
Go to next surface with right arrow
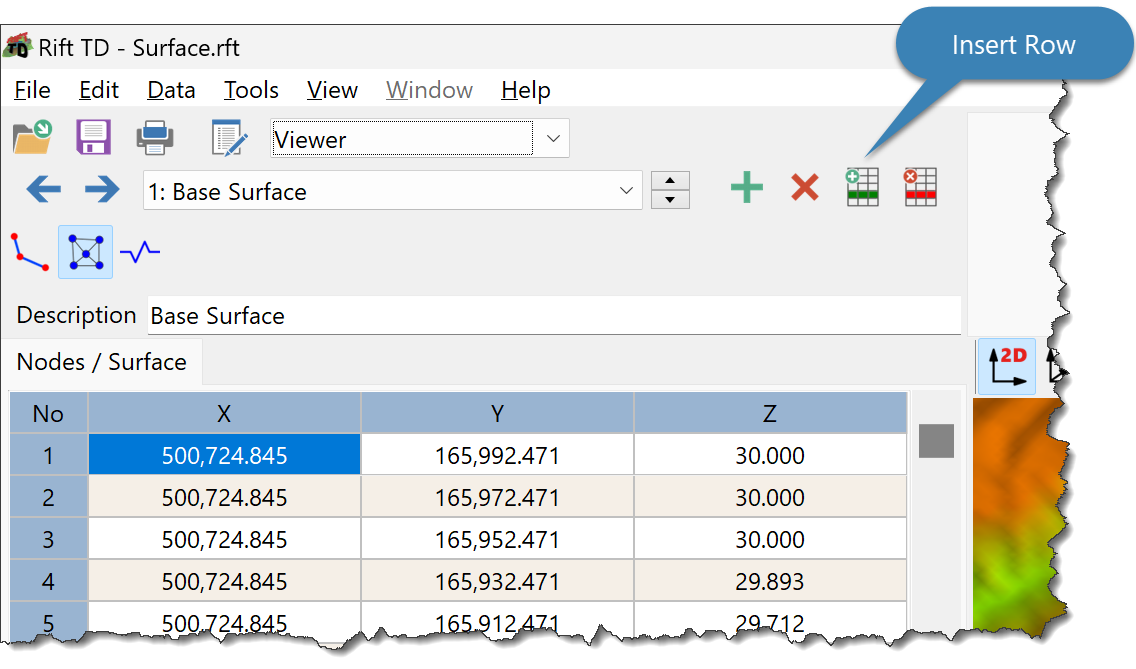pyautogui.click(x=102, y=189)
